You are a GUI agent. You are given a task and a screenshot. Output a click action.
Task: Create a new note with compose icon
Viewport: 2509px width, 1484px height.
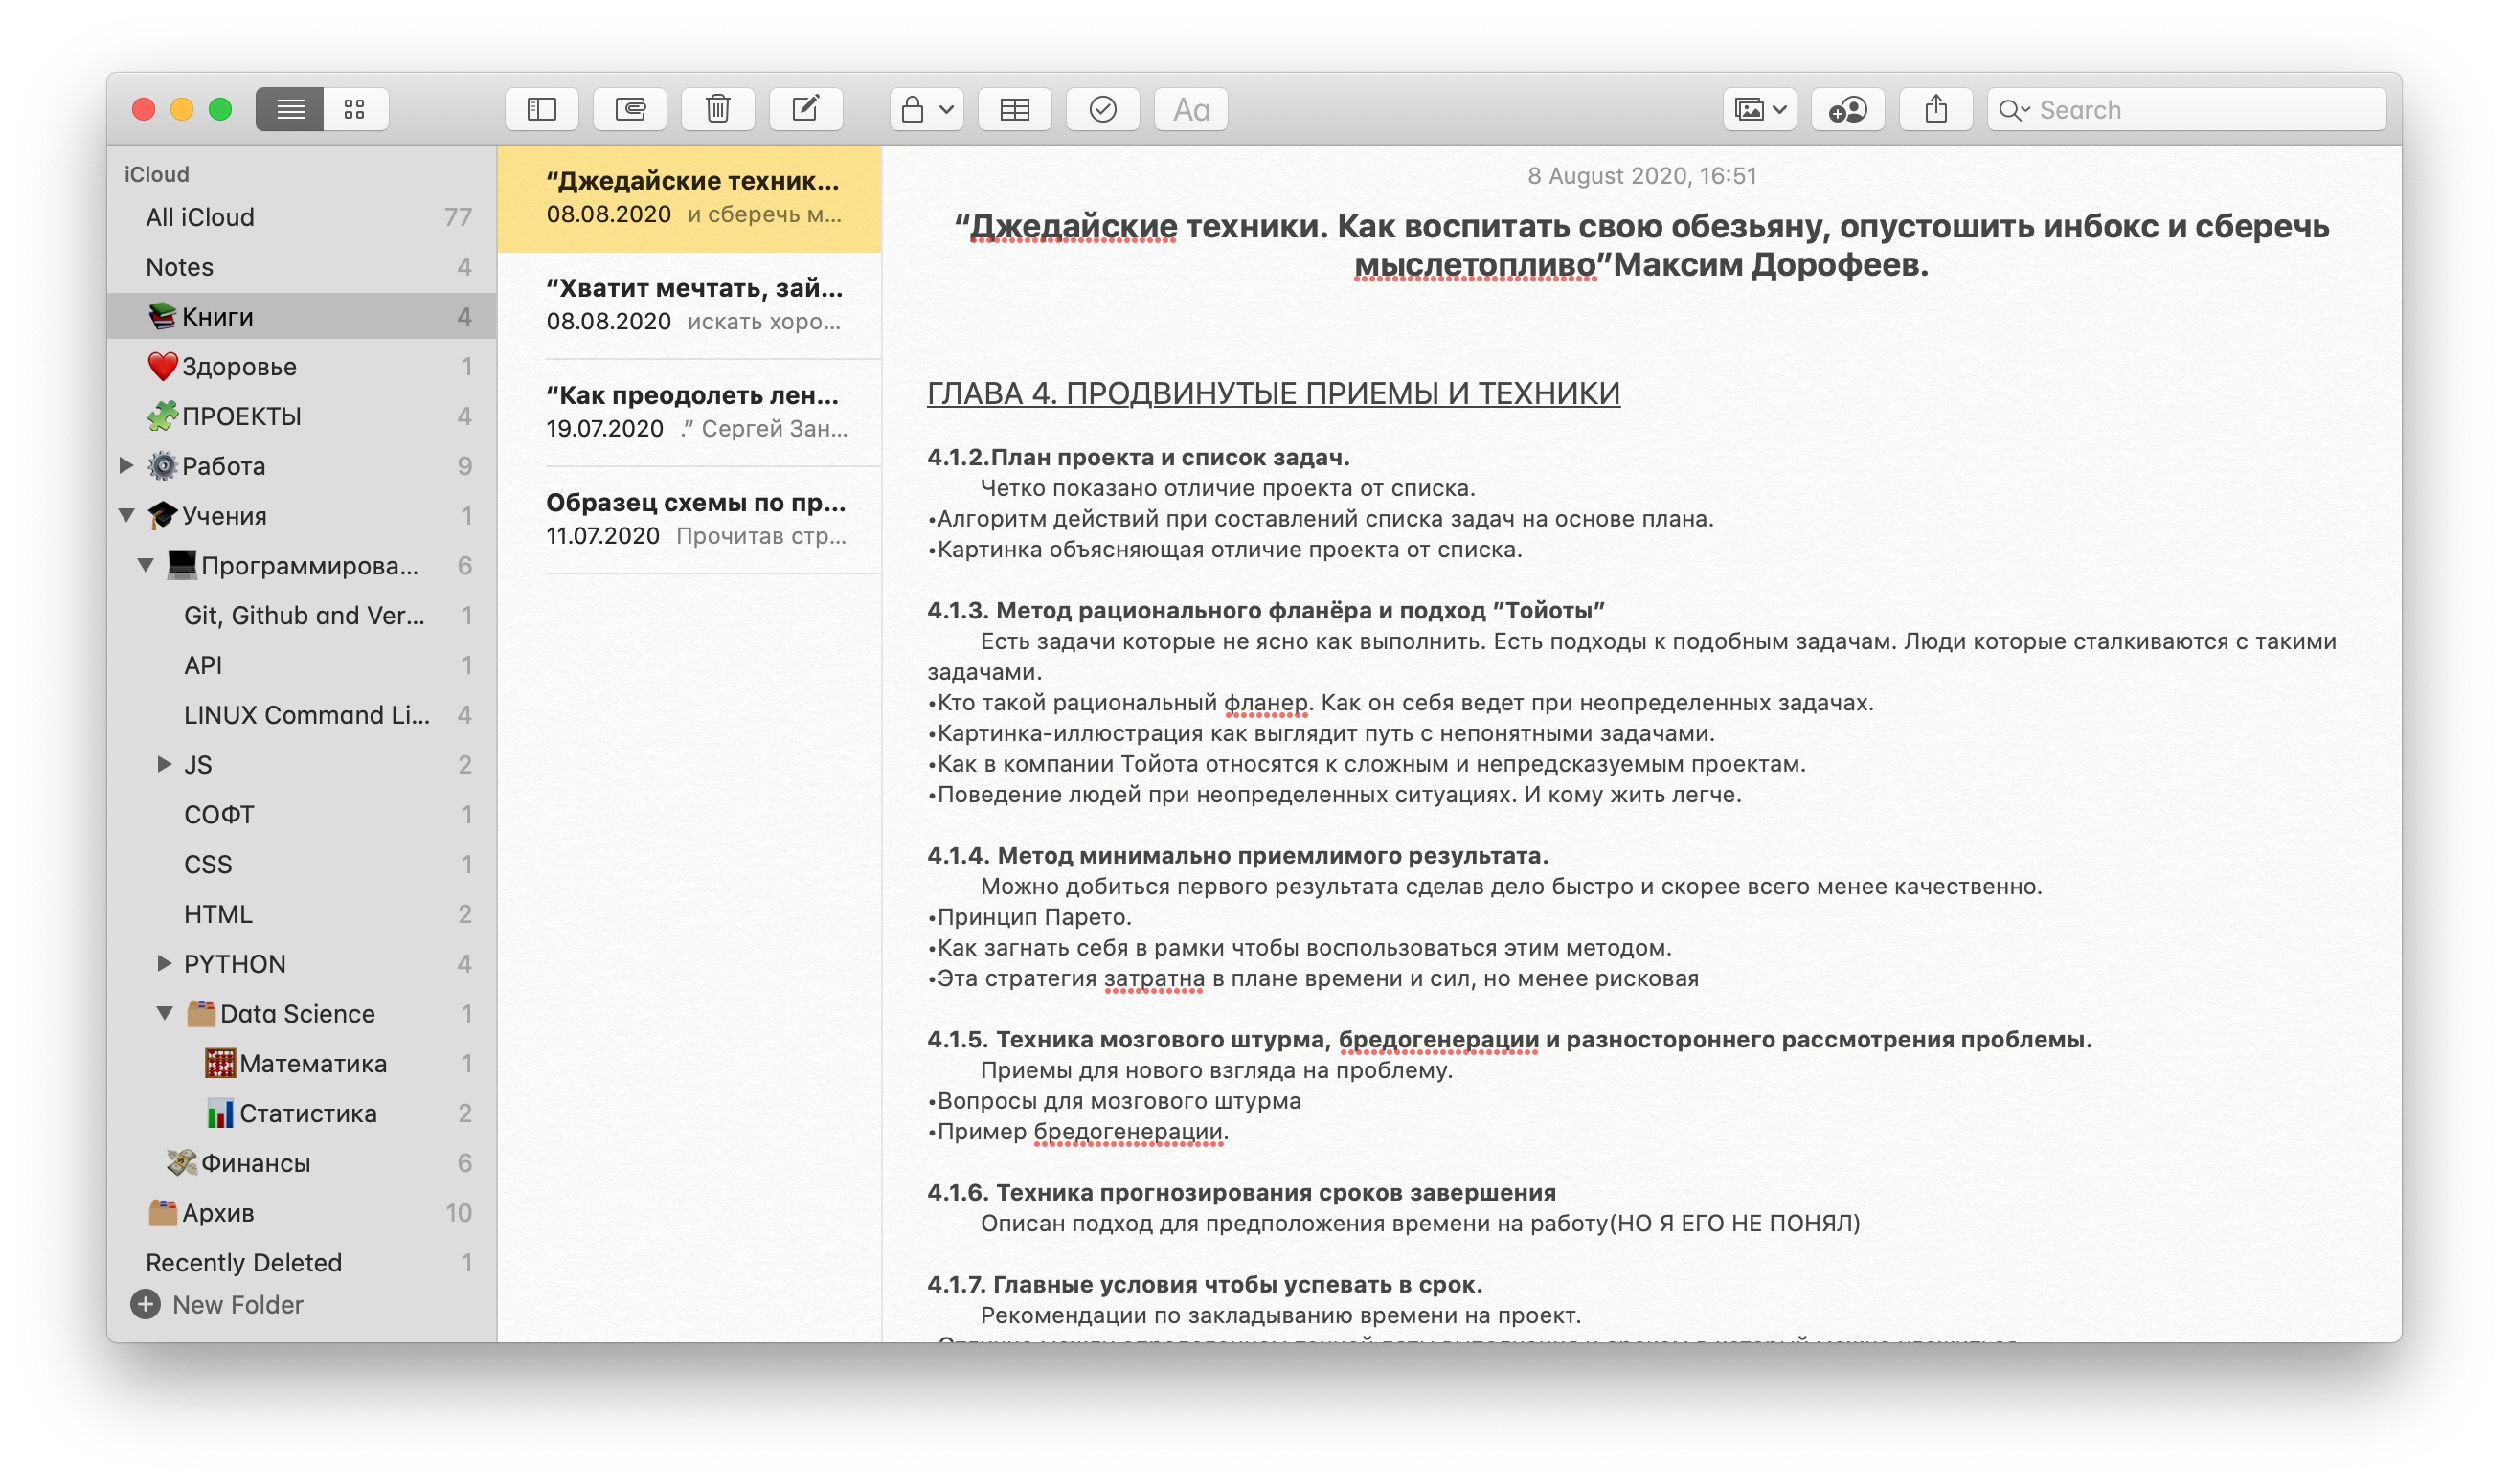(x=805, y=109)
